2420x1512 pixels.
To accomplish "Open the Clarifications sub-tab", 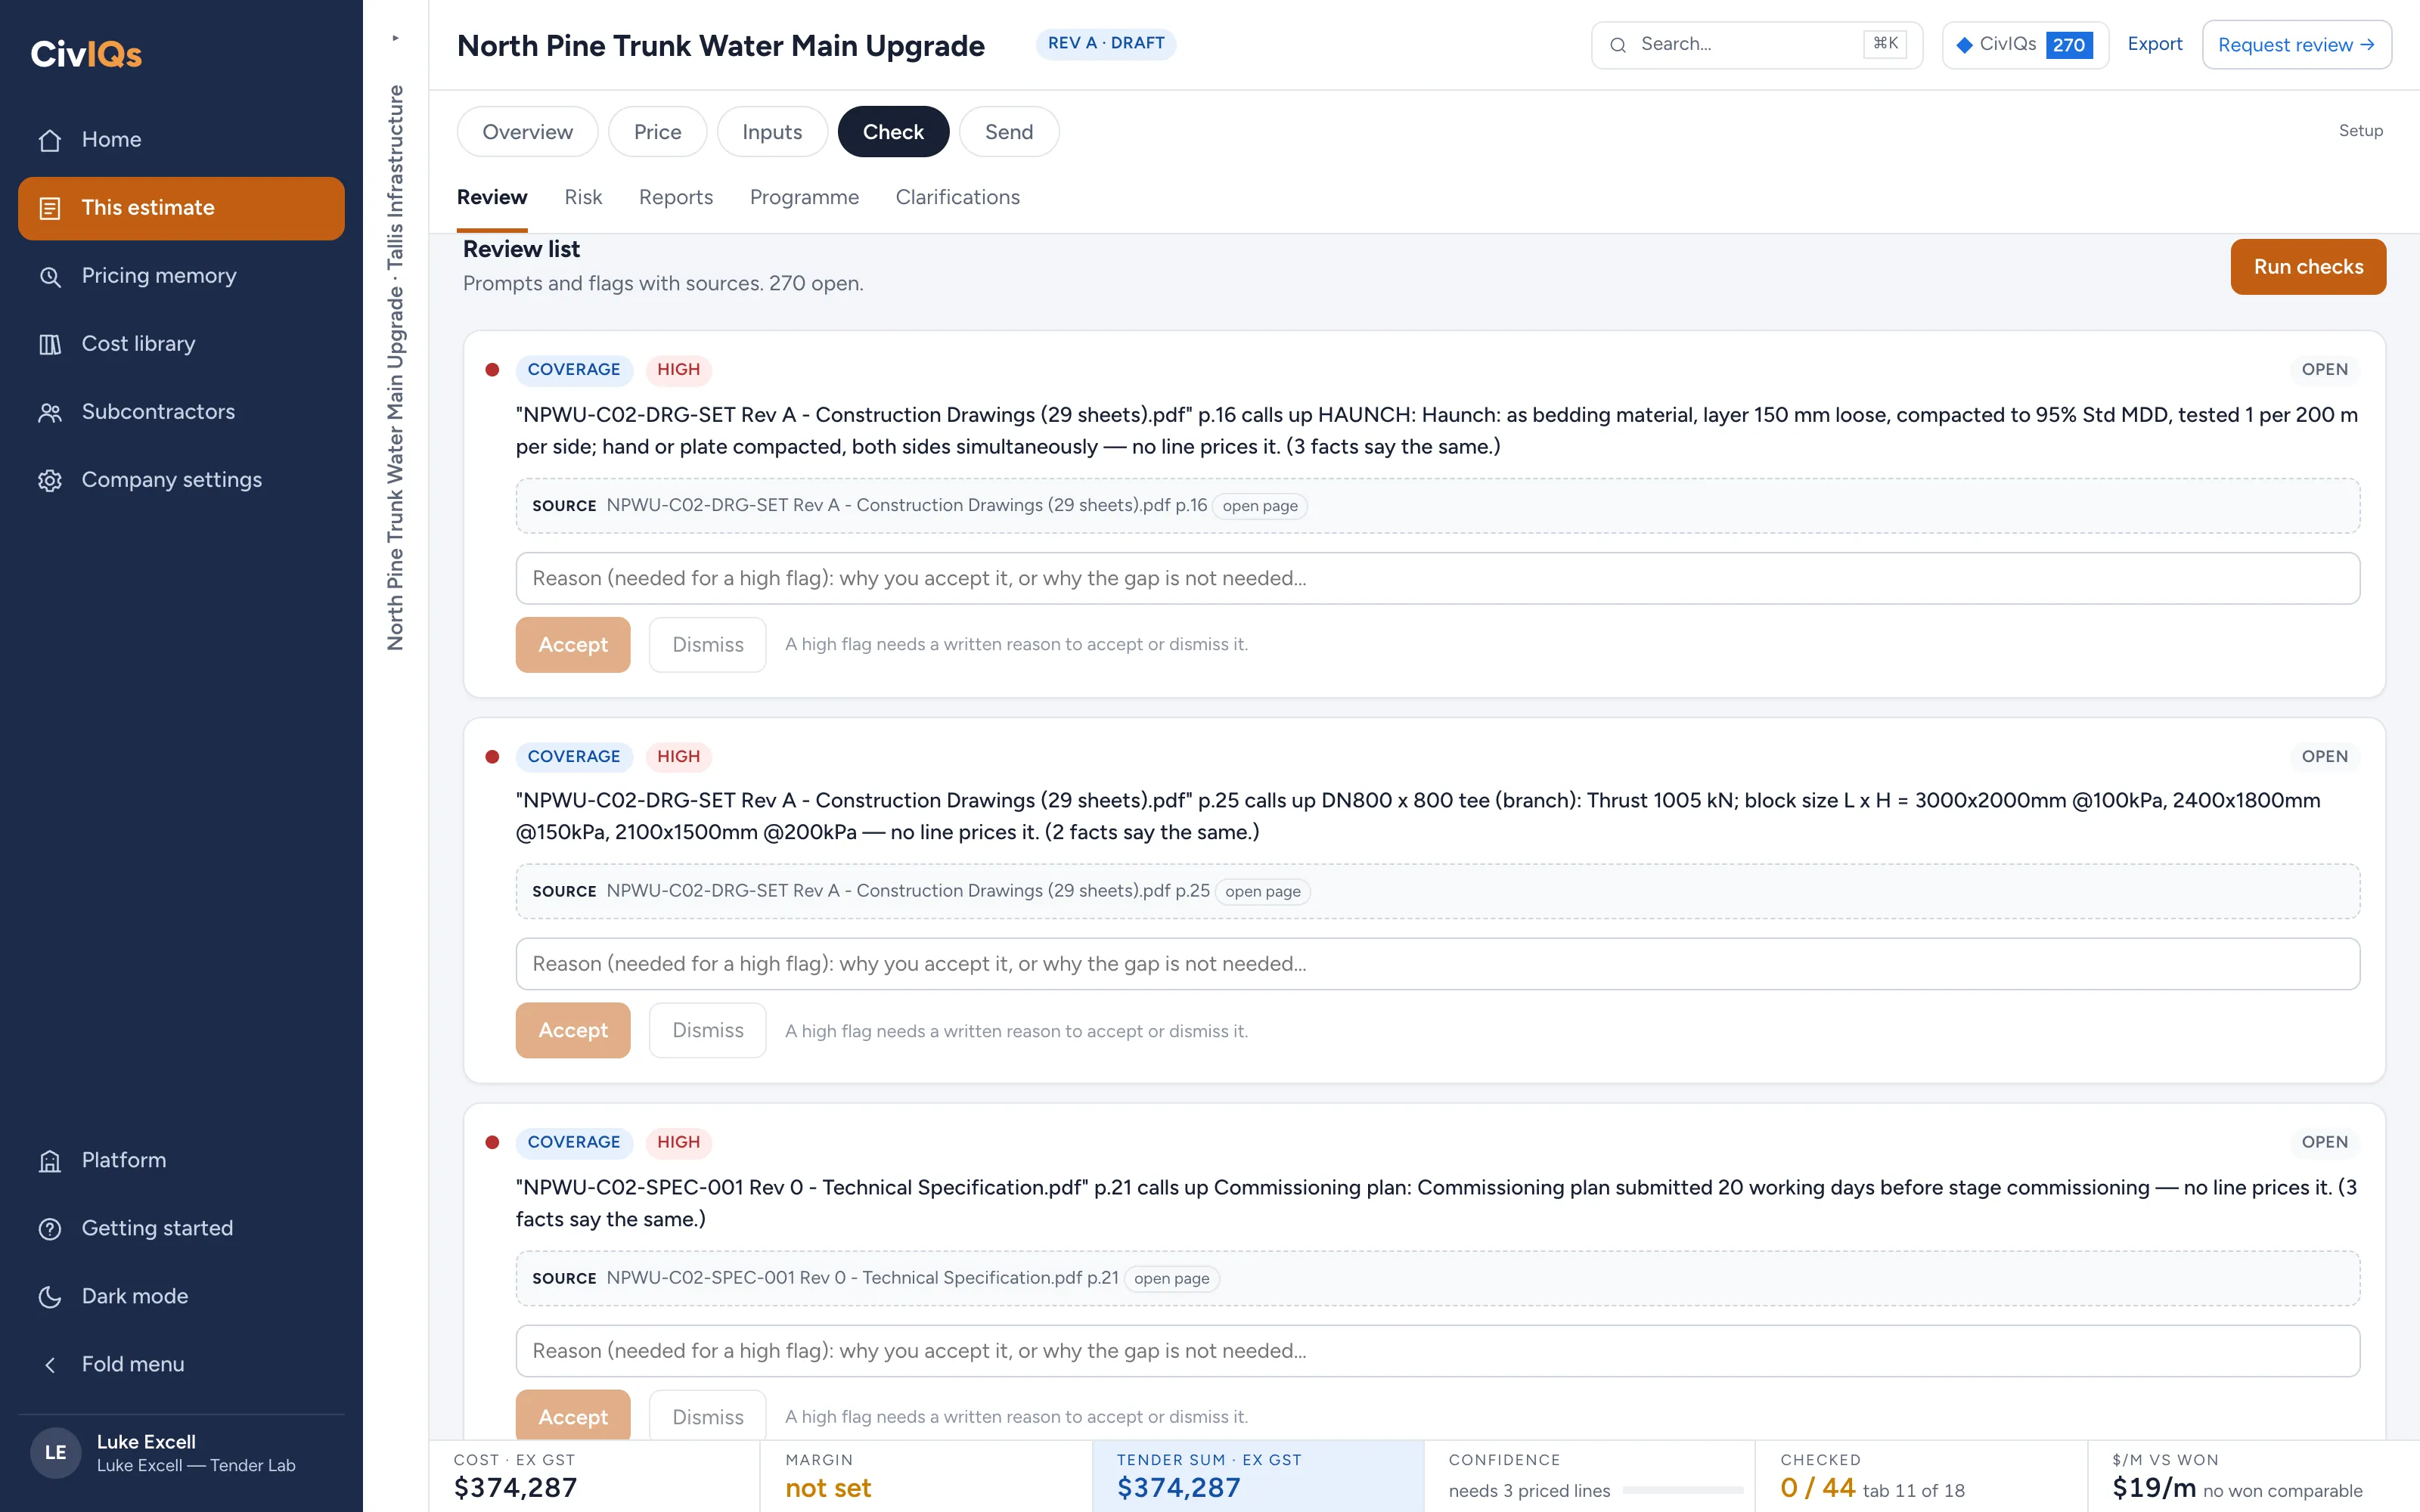I will [x=957, y=197].
